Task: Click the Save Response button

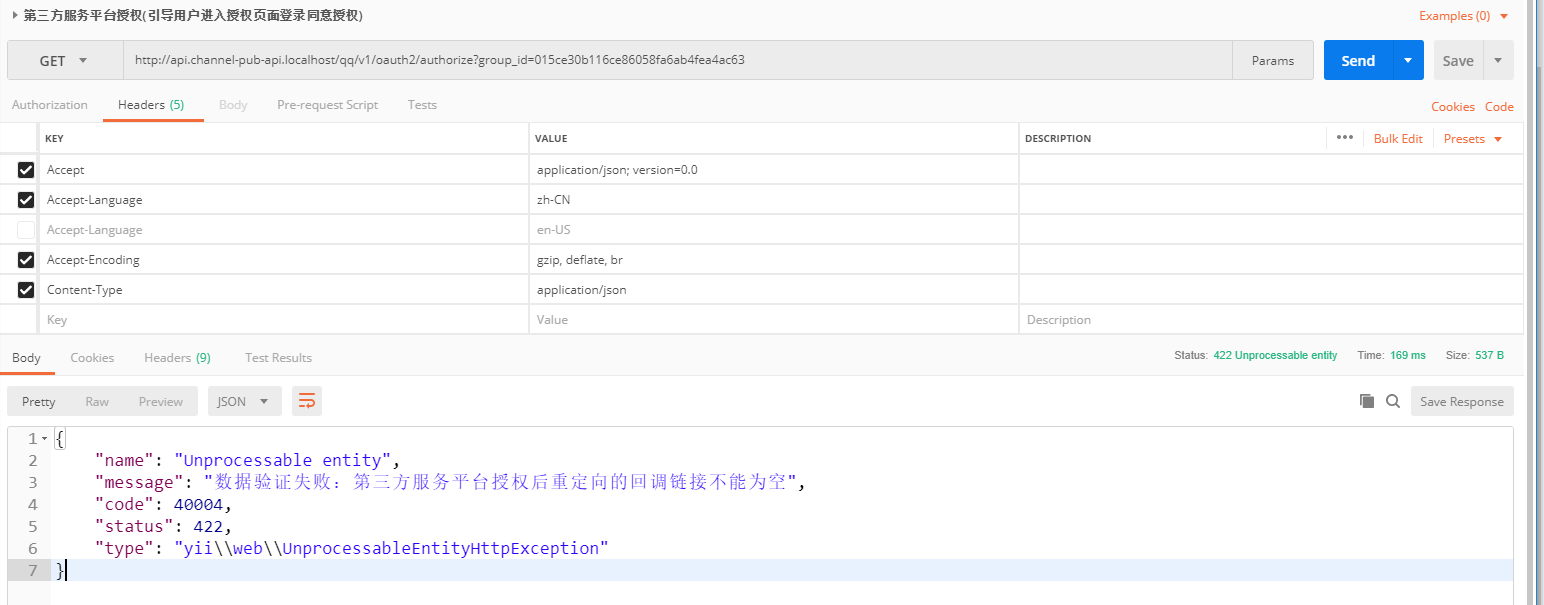Action: point(1461,401)
